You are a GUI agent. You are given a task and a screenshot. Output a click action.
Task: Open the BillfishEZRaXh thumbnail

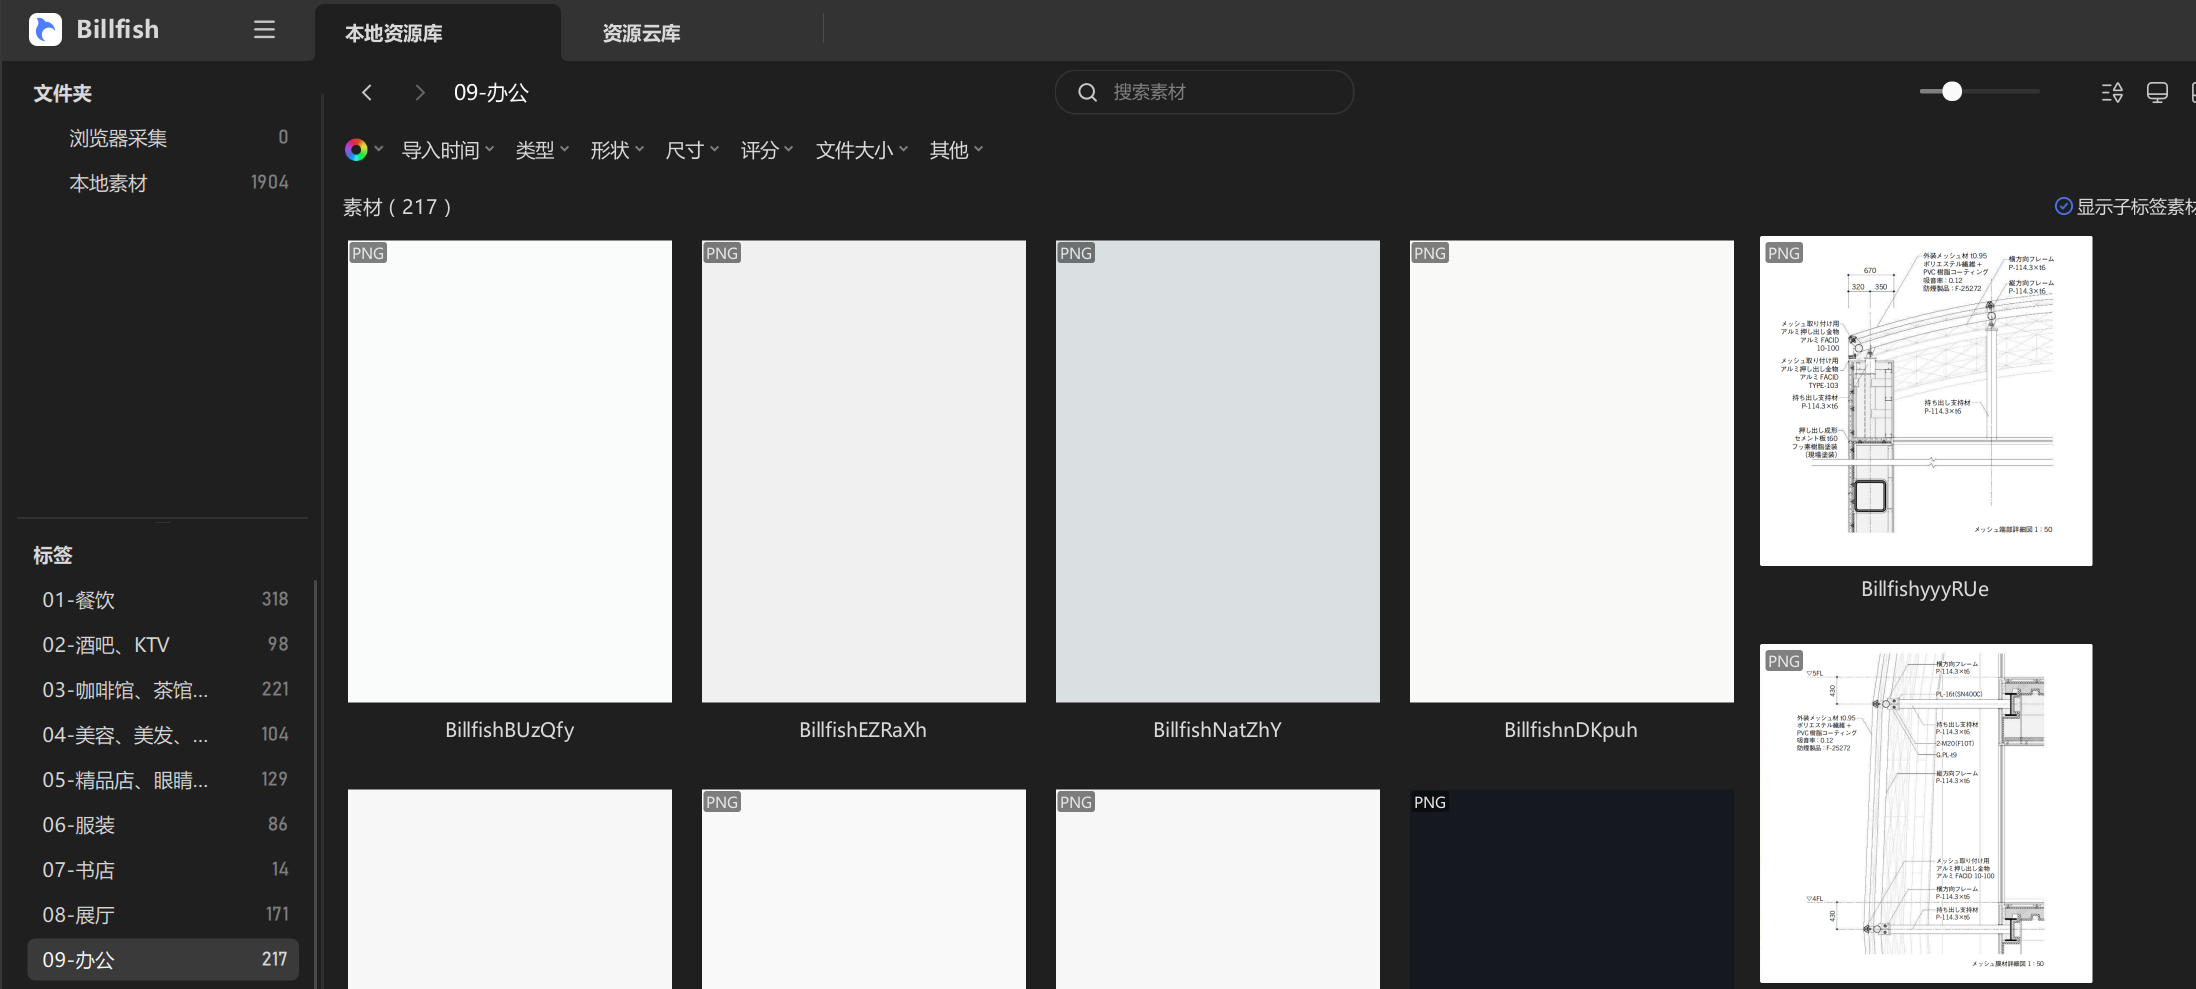coord(864,471)
